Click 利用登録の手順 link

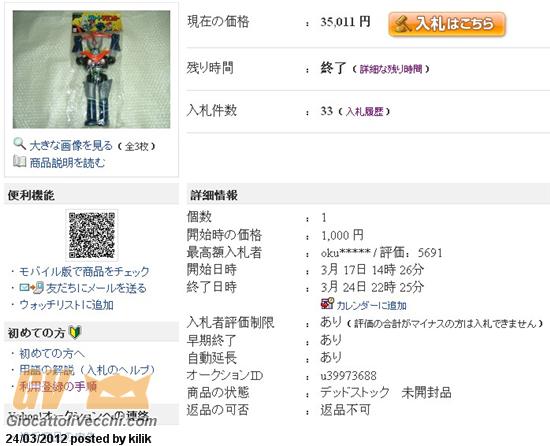[x=58, y=386]
